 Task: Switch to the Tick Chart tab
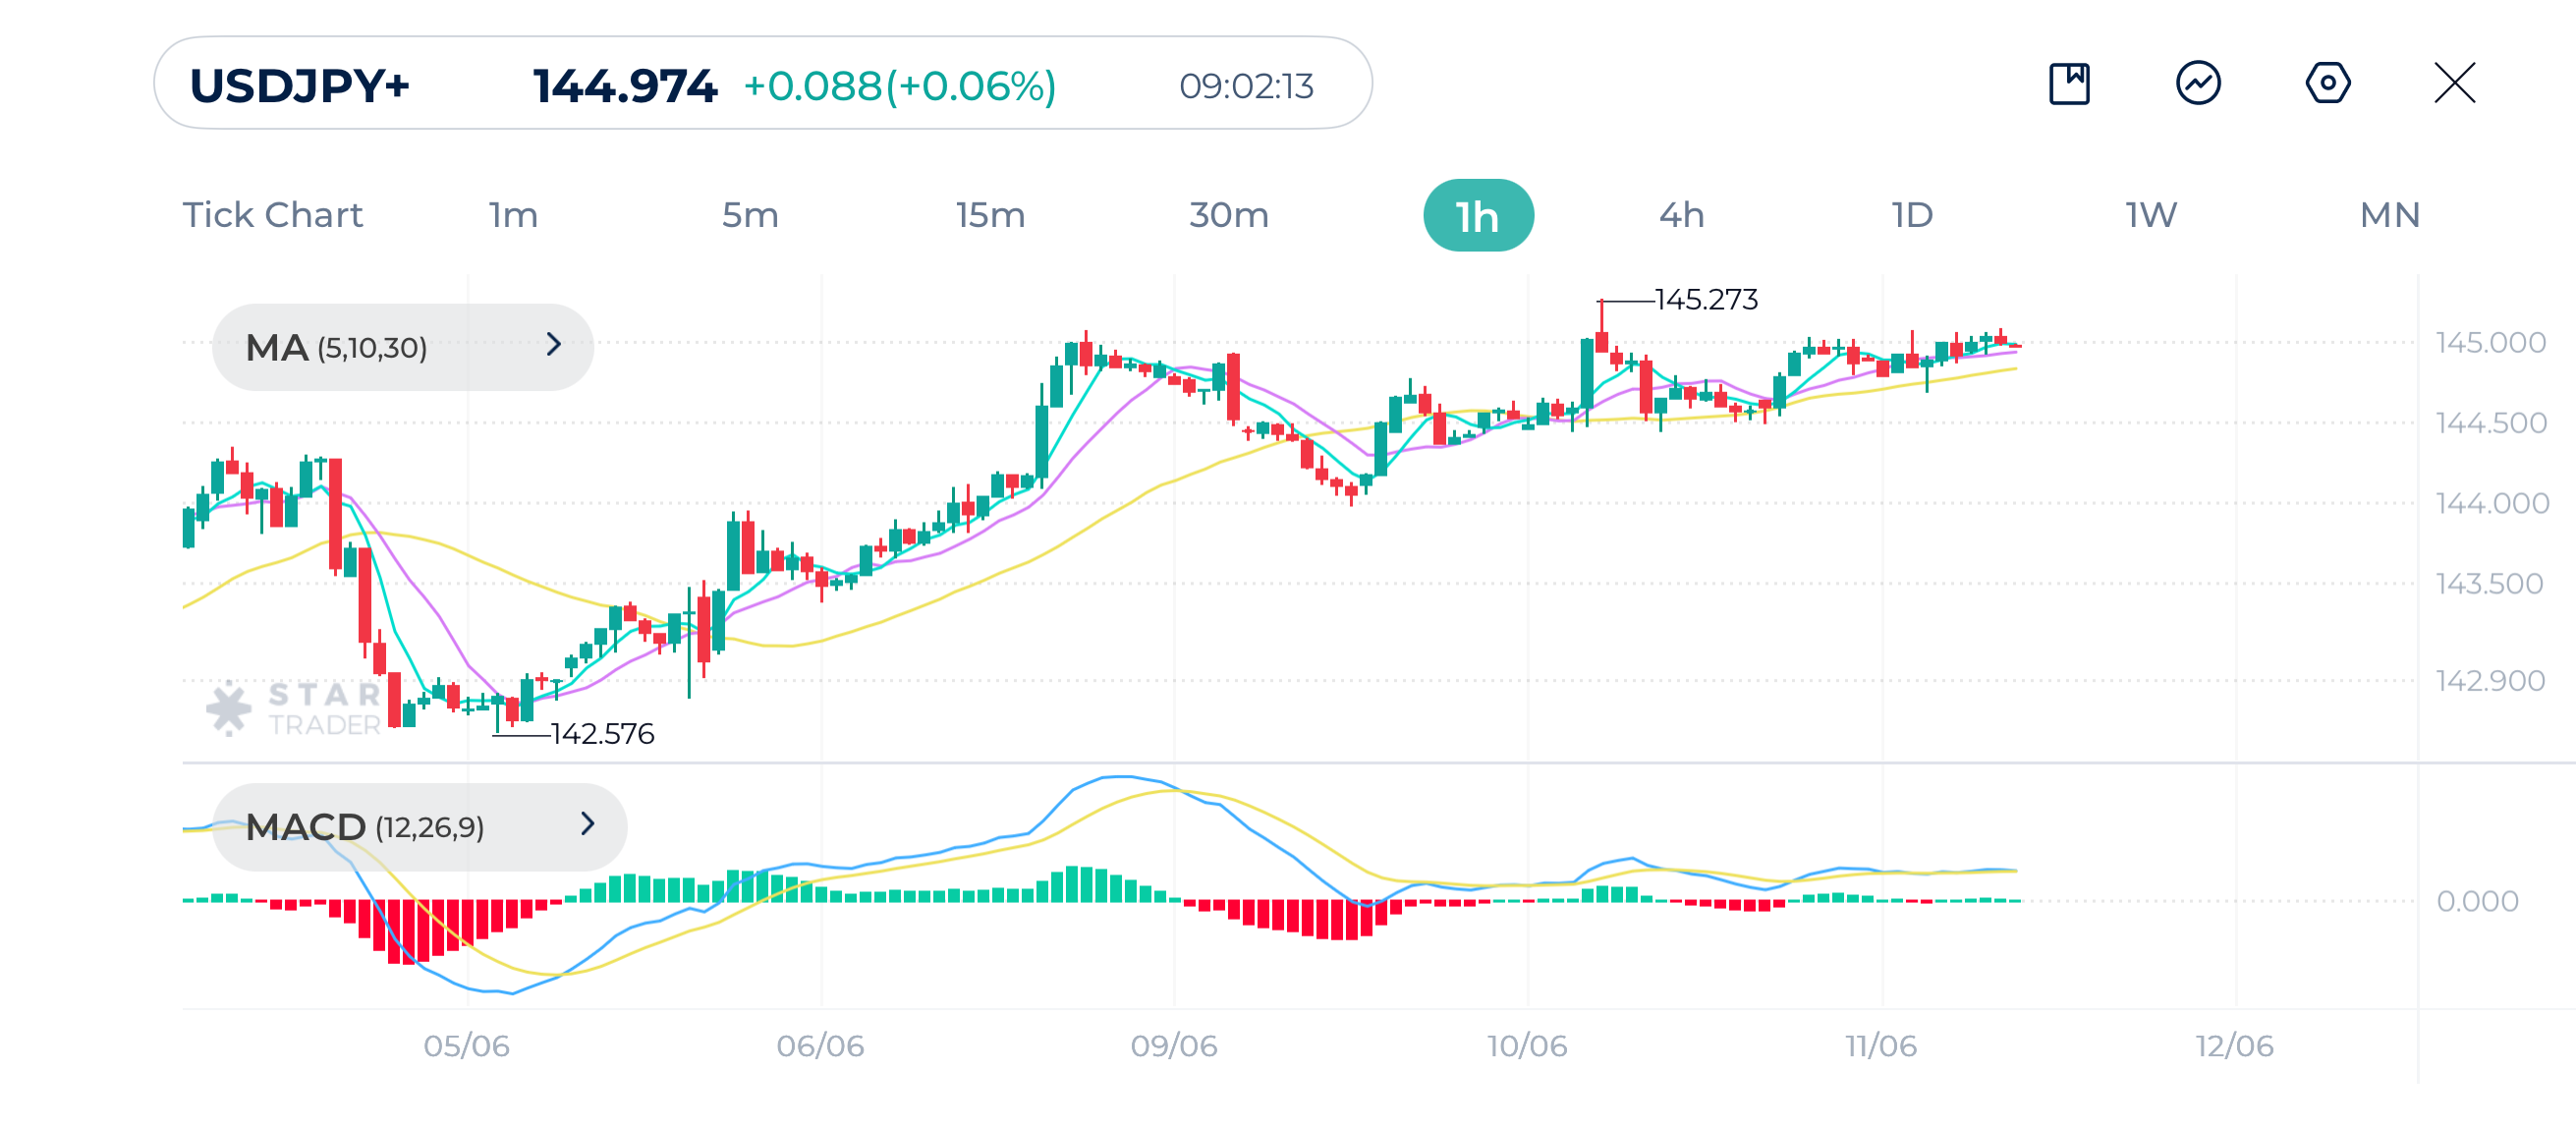click(272, 214)
